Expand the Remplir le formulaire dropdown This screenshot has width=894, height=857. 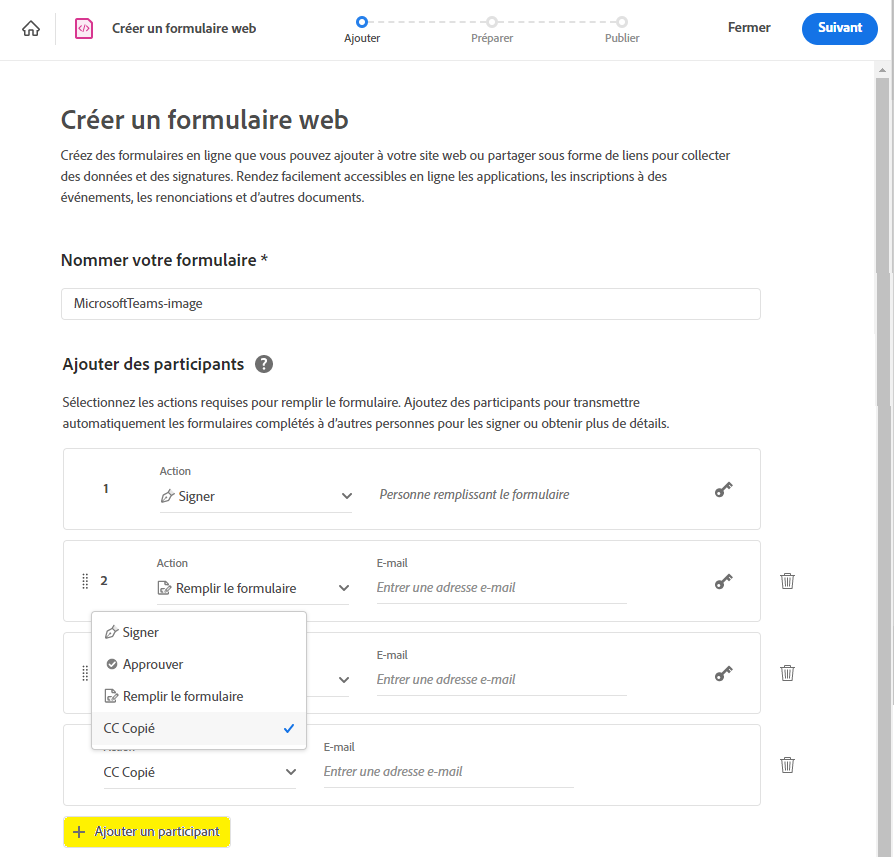pyautogui.click(x=253, y=588)
